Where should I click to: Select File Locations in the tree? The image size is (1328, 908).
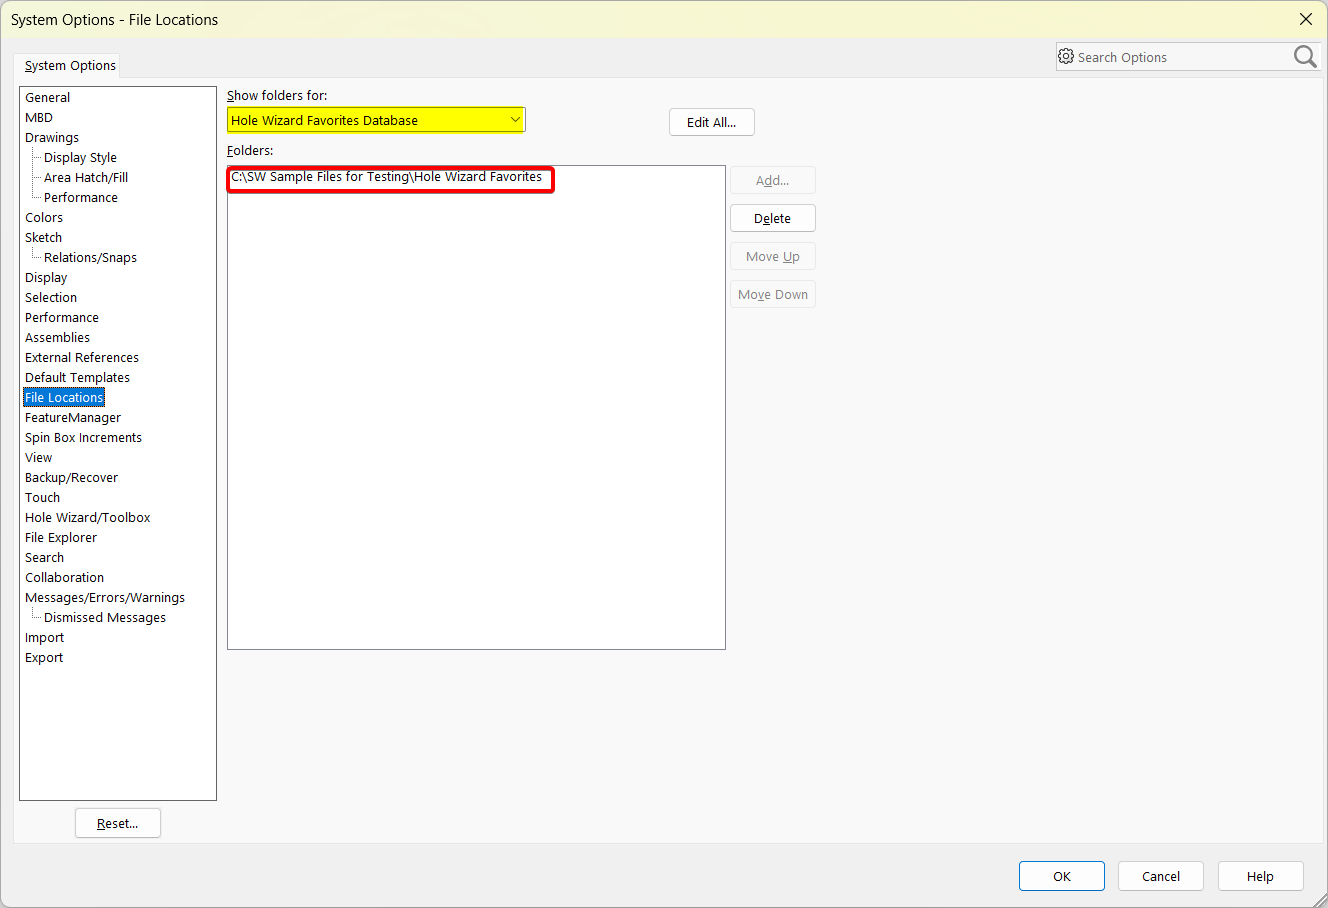64,398
